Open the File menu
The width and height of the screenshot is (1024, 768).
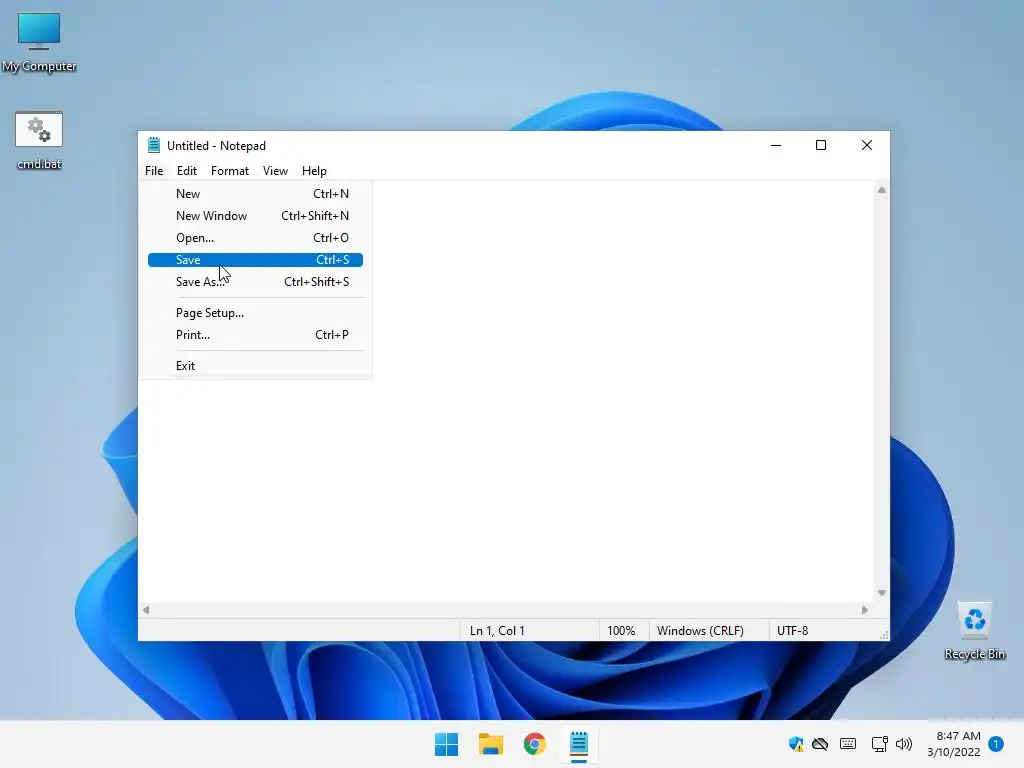point(154,170)
